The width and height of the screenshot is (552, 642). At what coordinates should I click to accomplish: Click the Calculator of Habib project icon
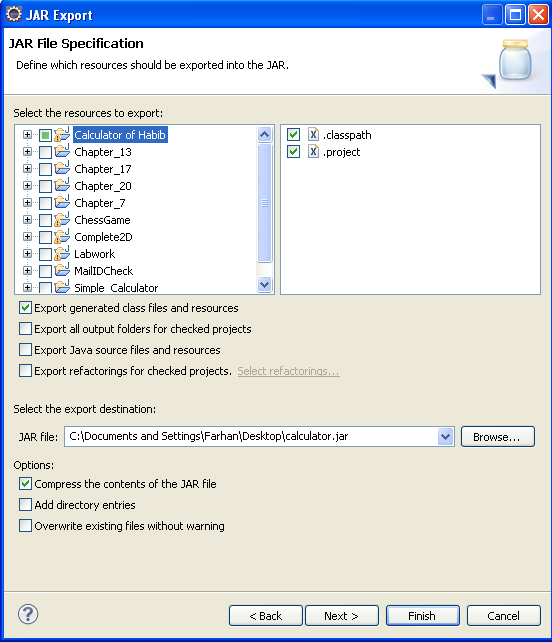(62, 135)
